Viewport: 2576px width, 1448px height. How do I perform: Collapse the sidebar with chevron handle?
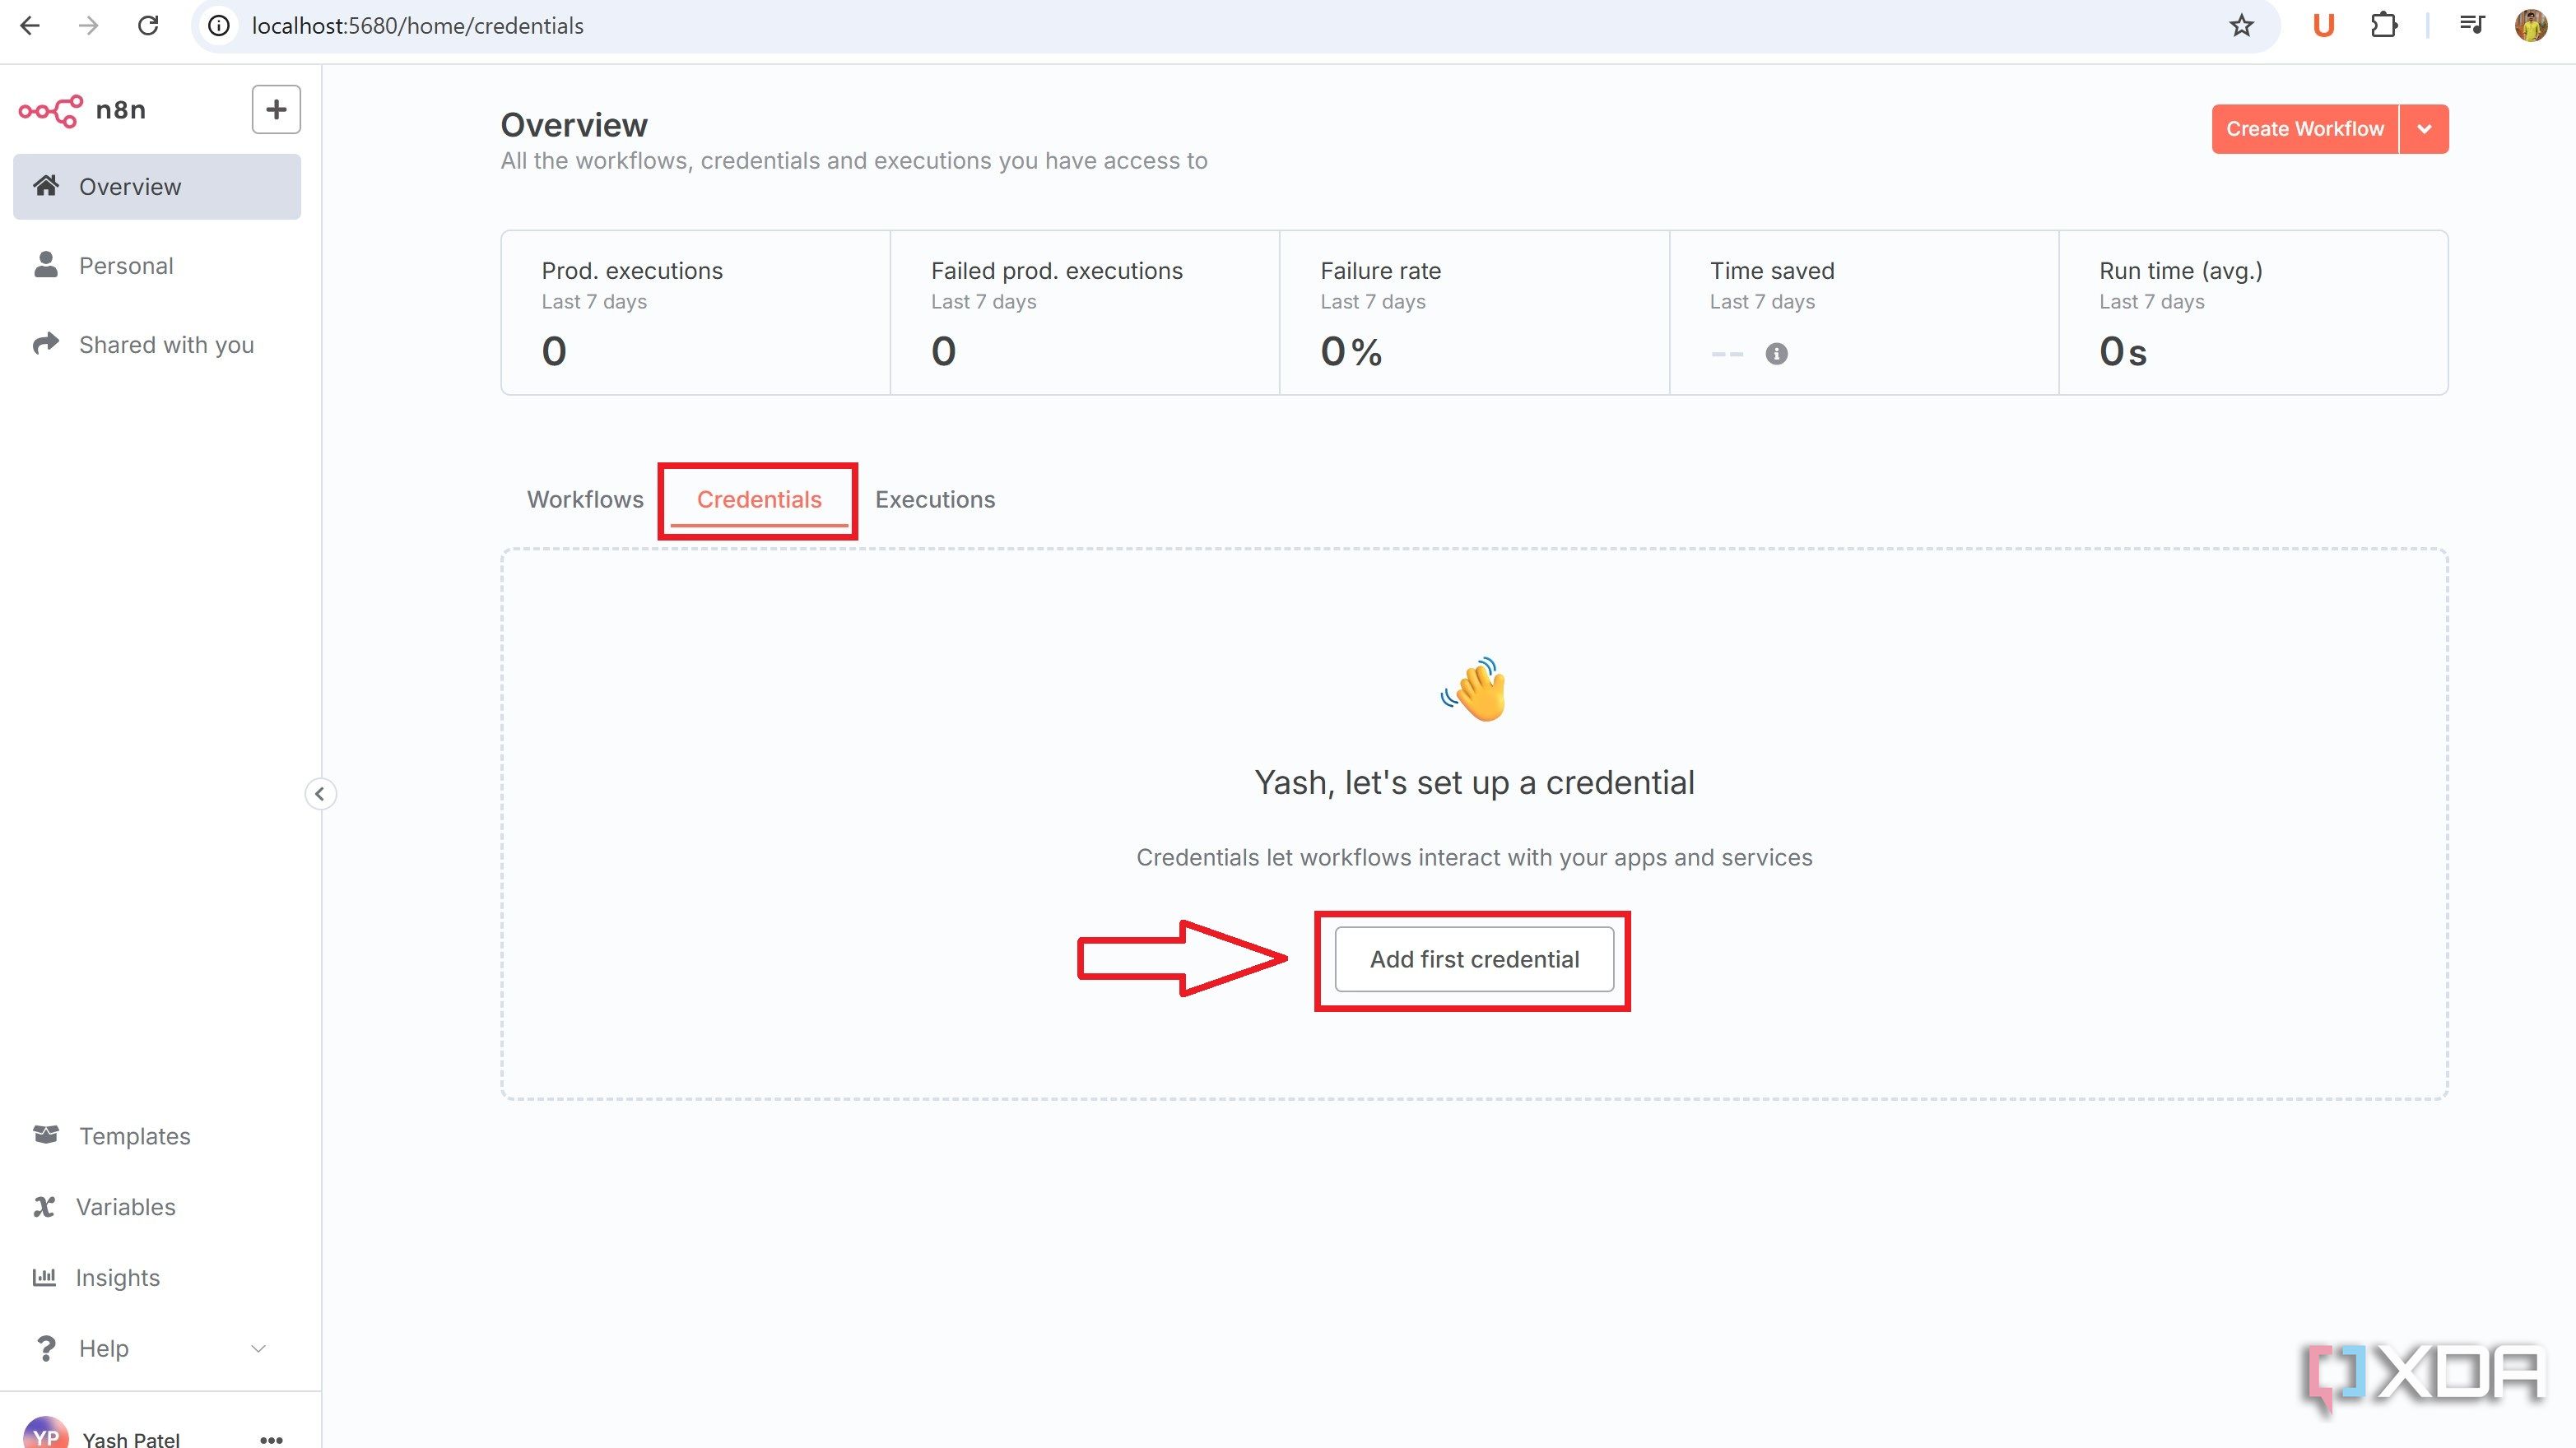(x=320, y=794)
